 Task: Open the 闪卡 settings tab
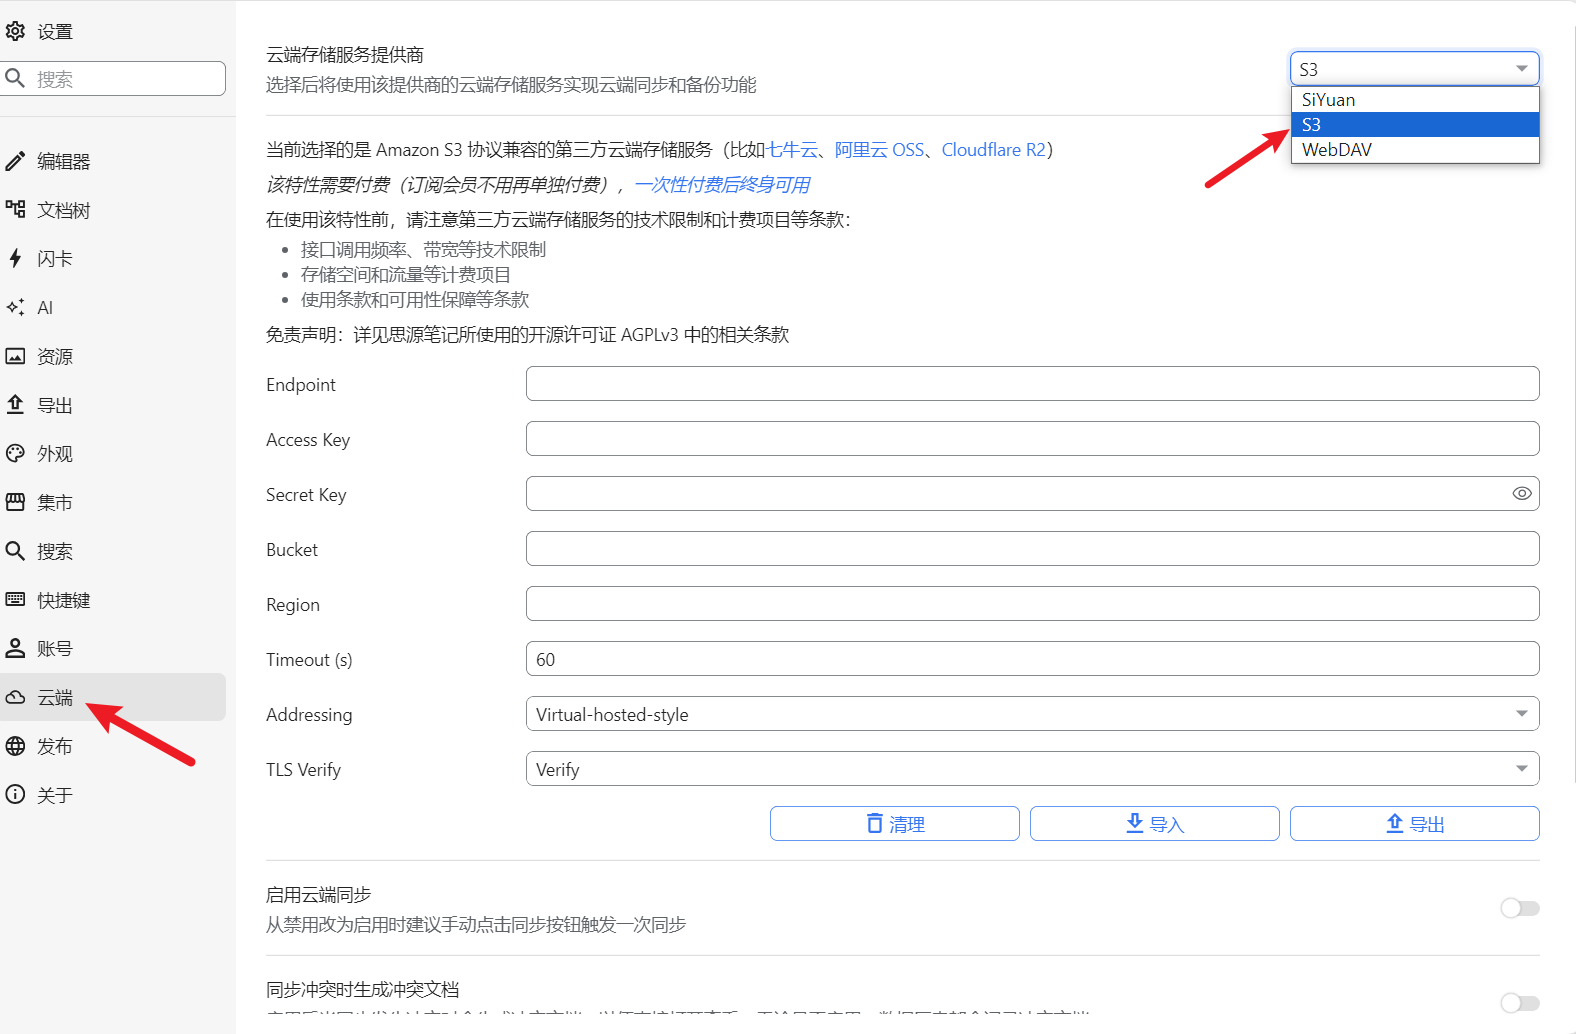pyautogui.click(x=113, y=259)
